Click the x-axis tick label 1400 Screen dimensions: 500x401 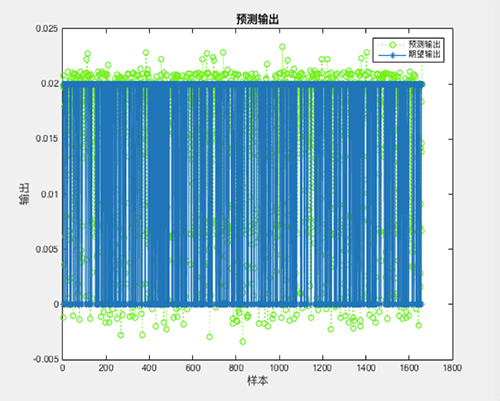point(366,368)
